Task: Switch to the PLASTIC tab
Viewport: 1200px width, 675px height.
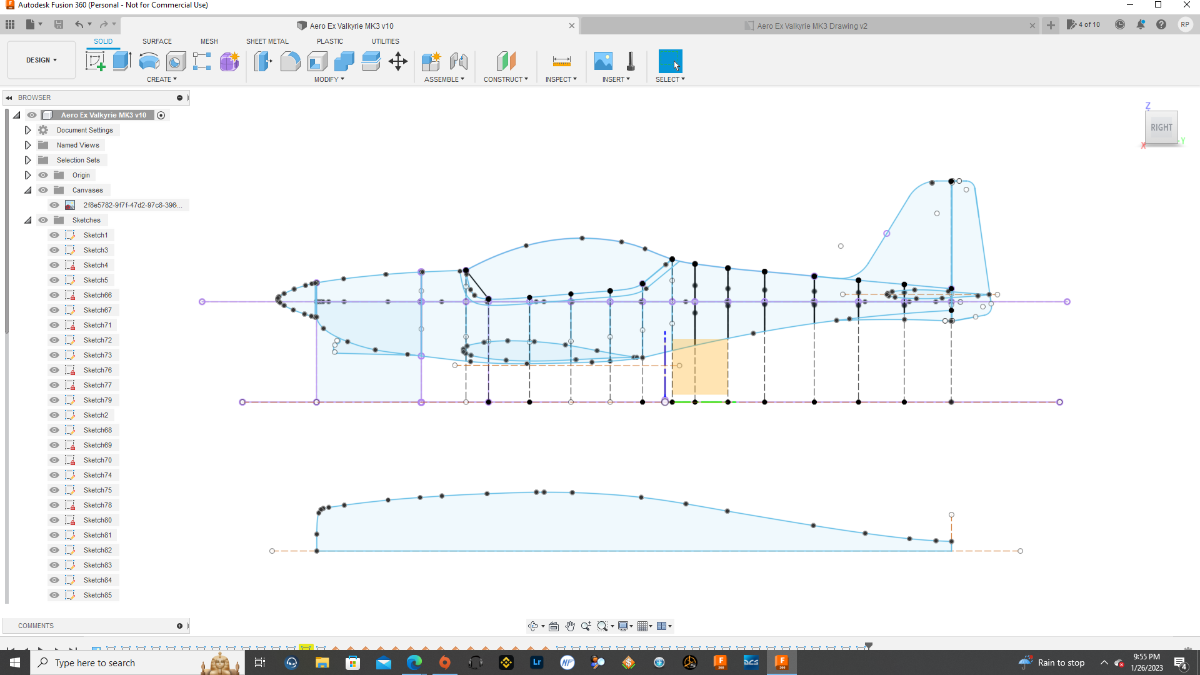Action: coord(330,41)
